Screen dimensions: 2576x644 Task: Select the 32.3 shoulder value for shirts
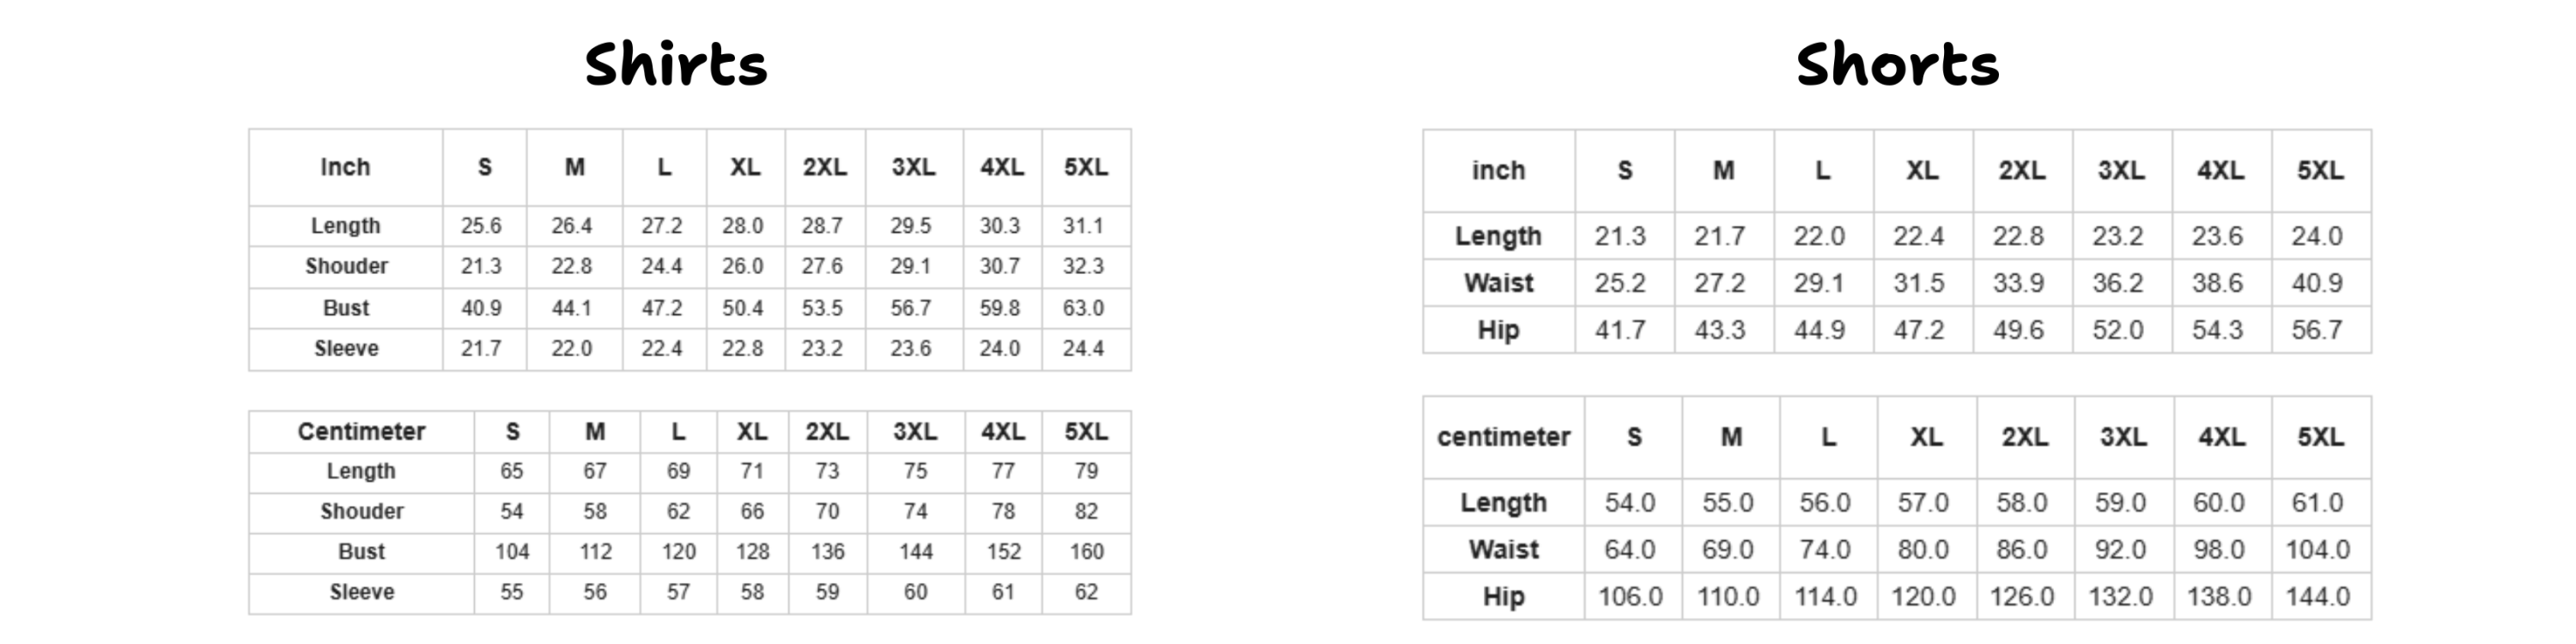pyautogui.click(x=1083, y=266)
